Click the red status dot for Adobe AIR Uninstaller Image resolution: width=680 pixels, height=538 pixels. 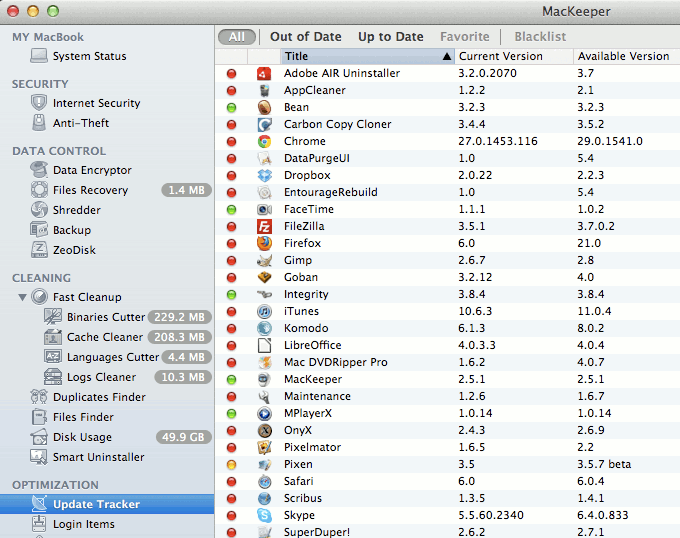coord(232,73)
